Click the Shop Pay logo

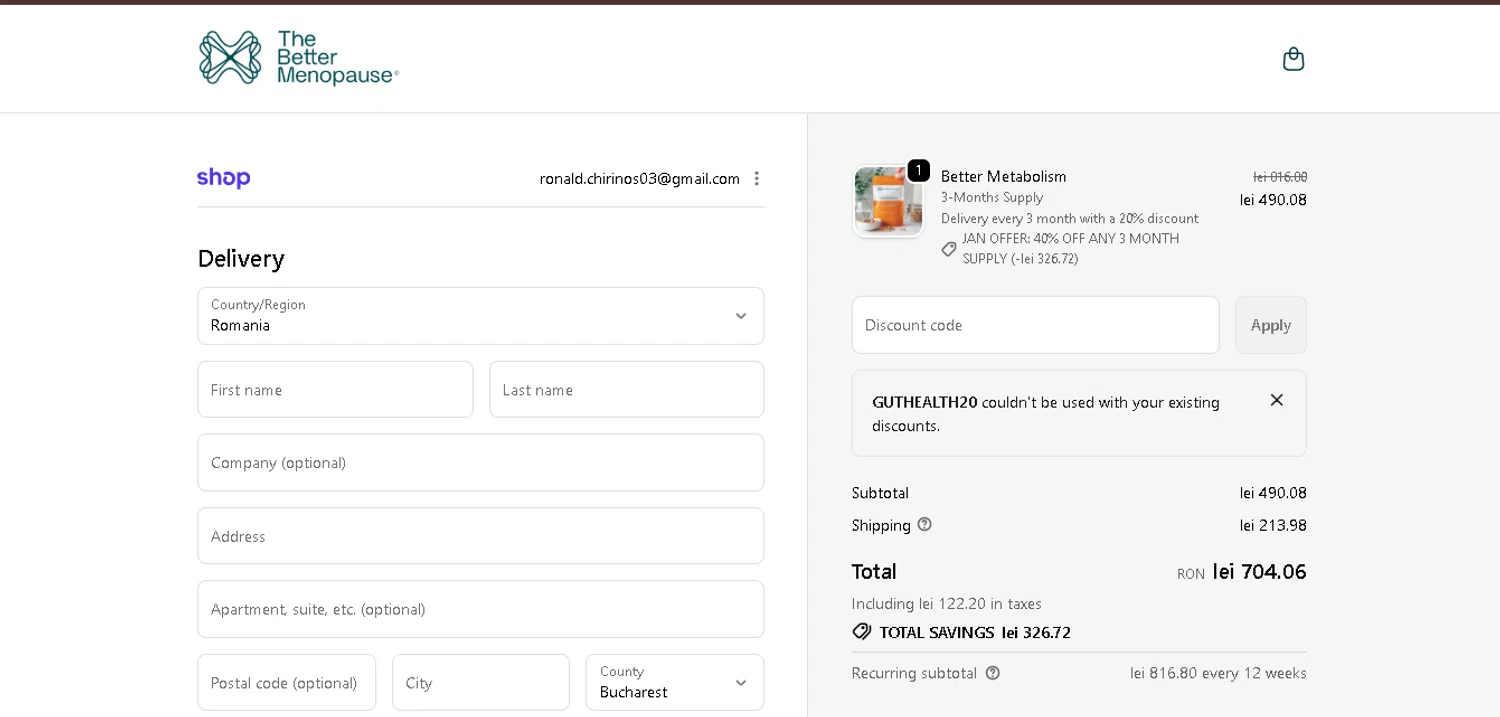coord(224,178)
